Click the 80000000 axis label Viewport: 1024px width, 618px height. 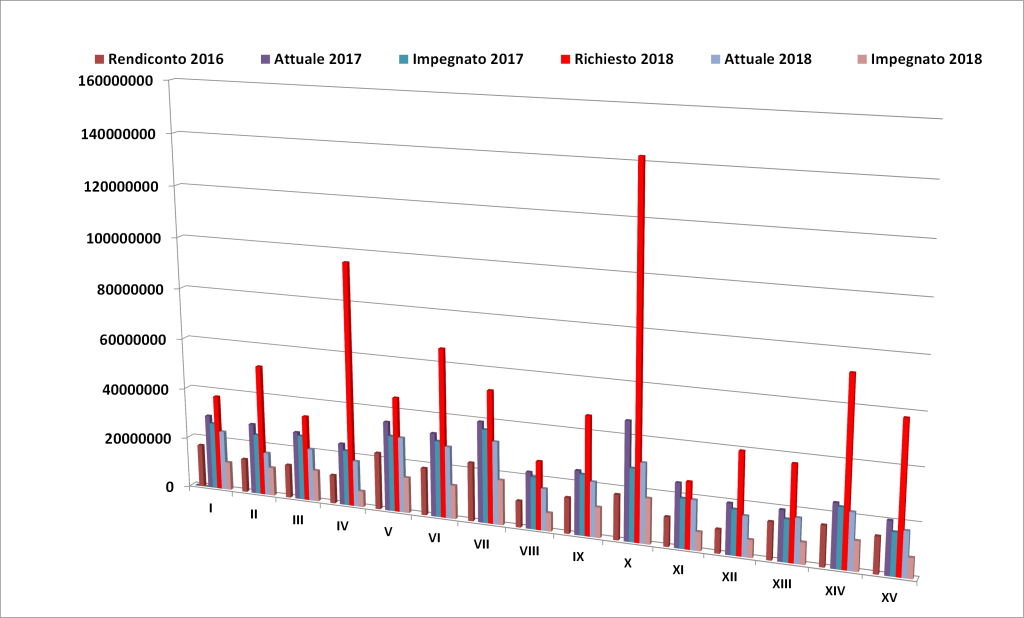pyautogui.click(x=130, y=289)
